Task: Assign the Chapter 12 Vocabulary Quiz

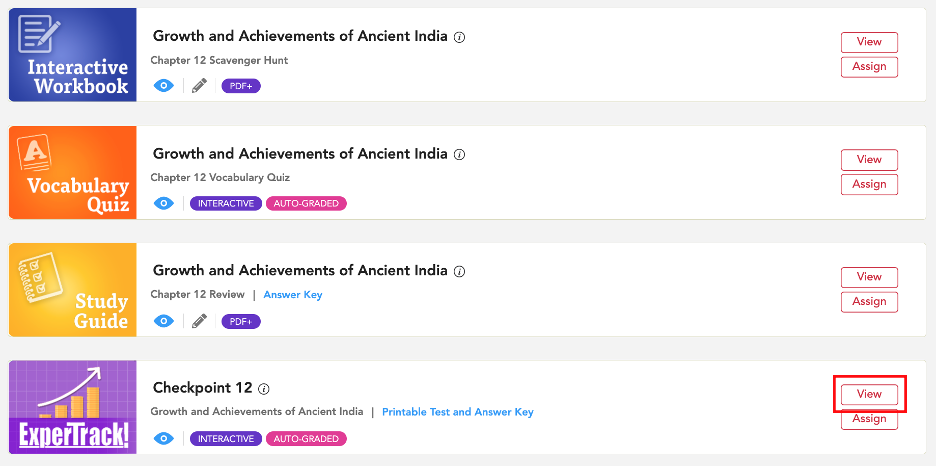Action: 869,184
